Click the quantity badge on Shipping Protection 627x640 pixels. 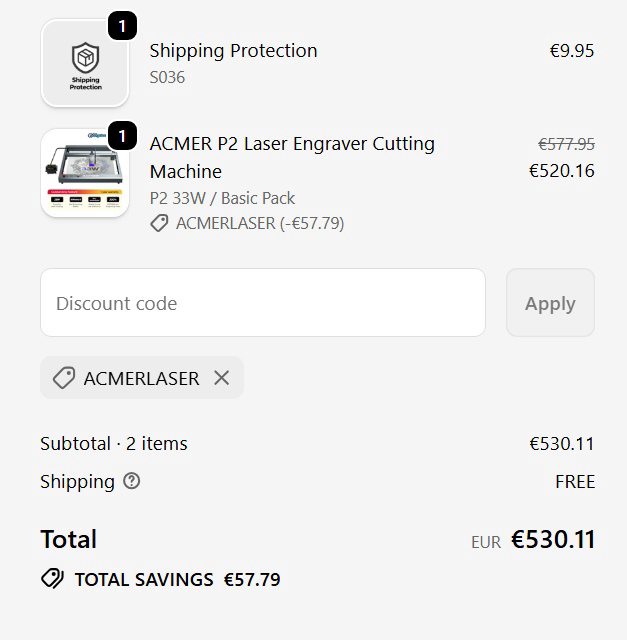(121, 26)
